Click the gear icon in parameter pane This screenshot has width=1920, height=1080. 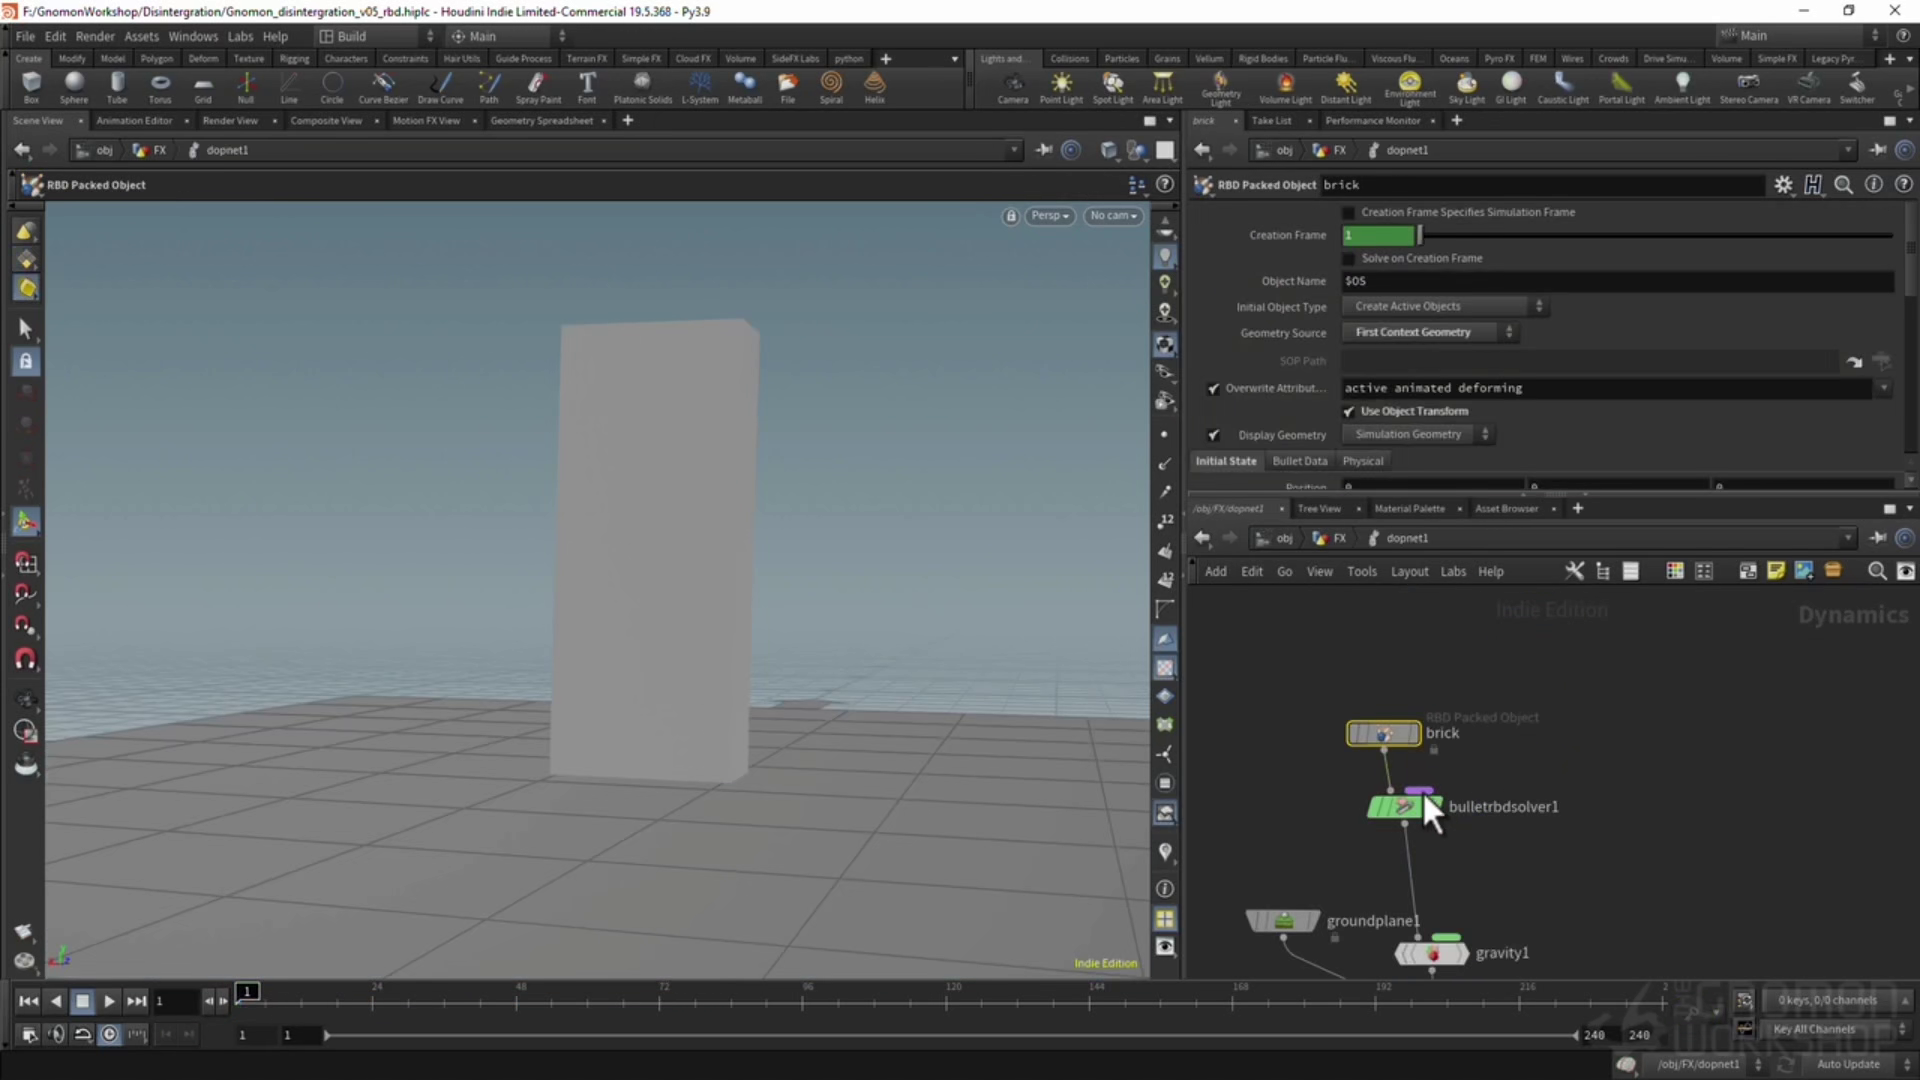1783,185
